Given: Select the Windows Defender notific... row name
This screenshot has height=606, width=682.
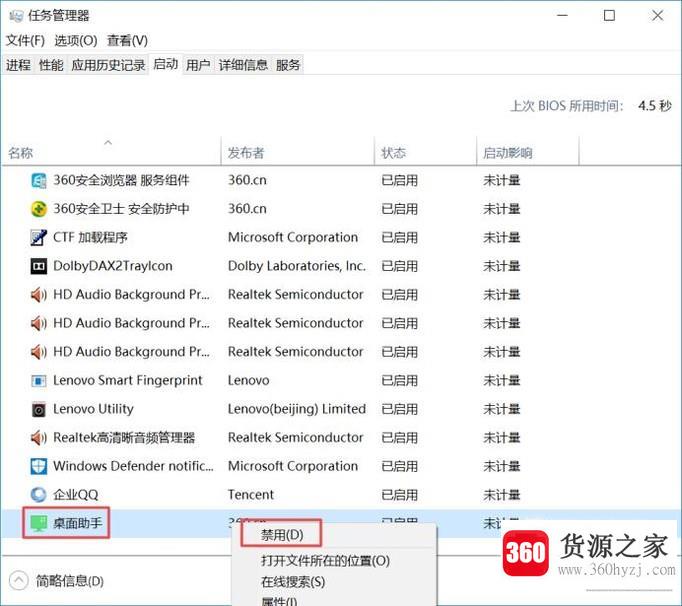Looking at the screenshot, I should pyautogui.click(x=134, y=466).
